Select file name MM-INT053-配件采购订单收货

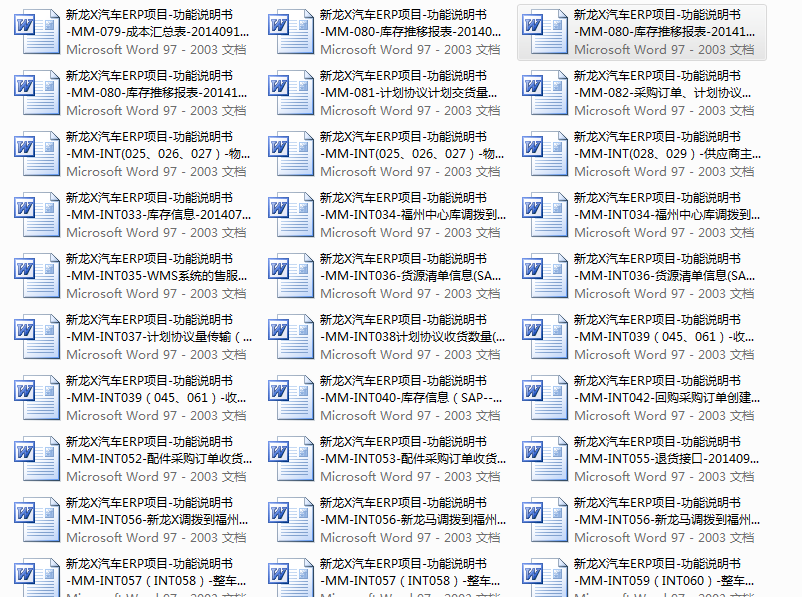pyautogui.click(x=413, y=450)
